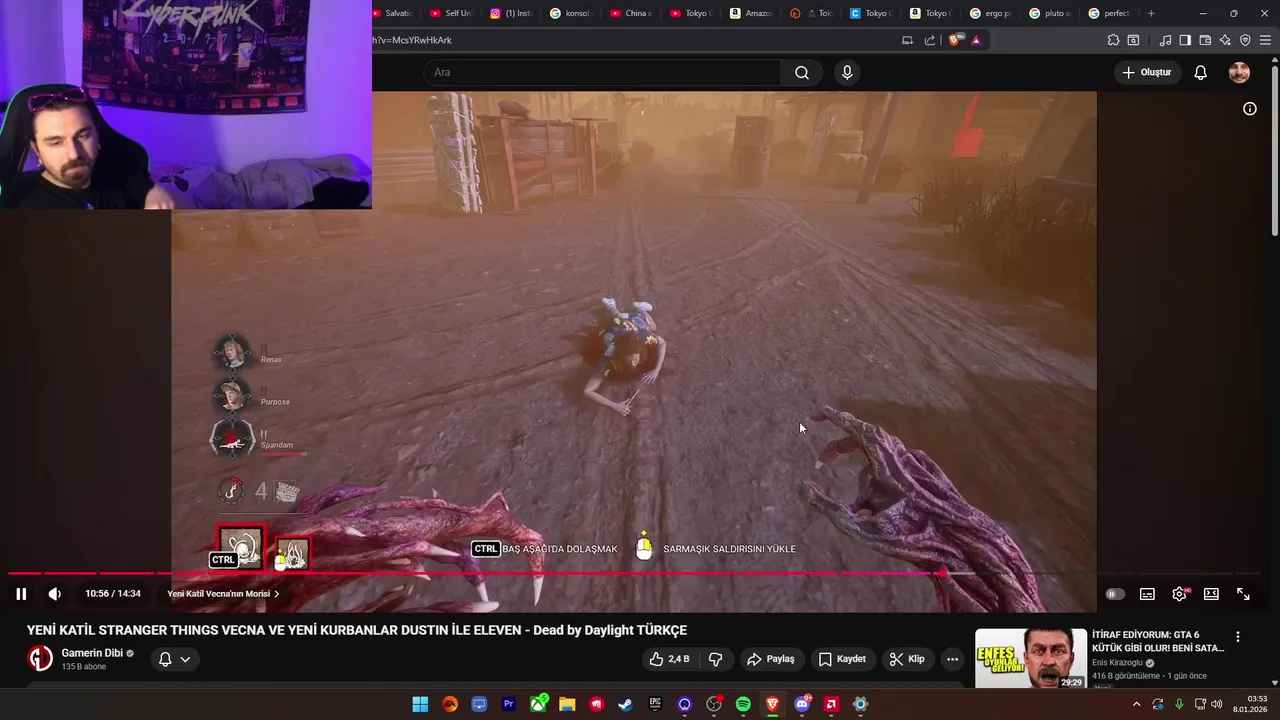This screenshot has height=720, width=1280.
Task: Switch to the Salvatic browser tab
Action: pos(392,13)
